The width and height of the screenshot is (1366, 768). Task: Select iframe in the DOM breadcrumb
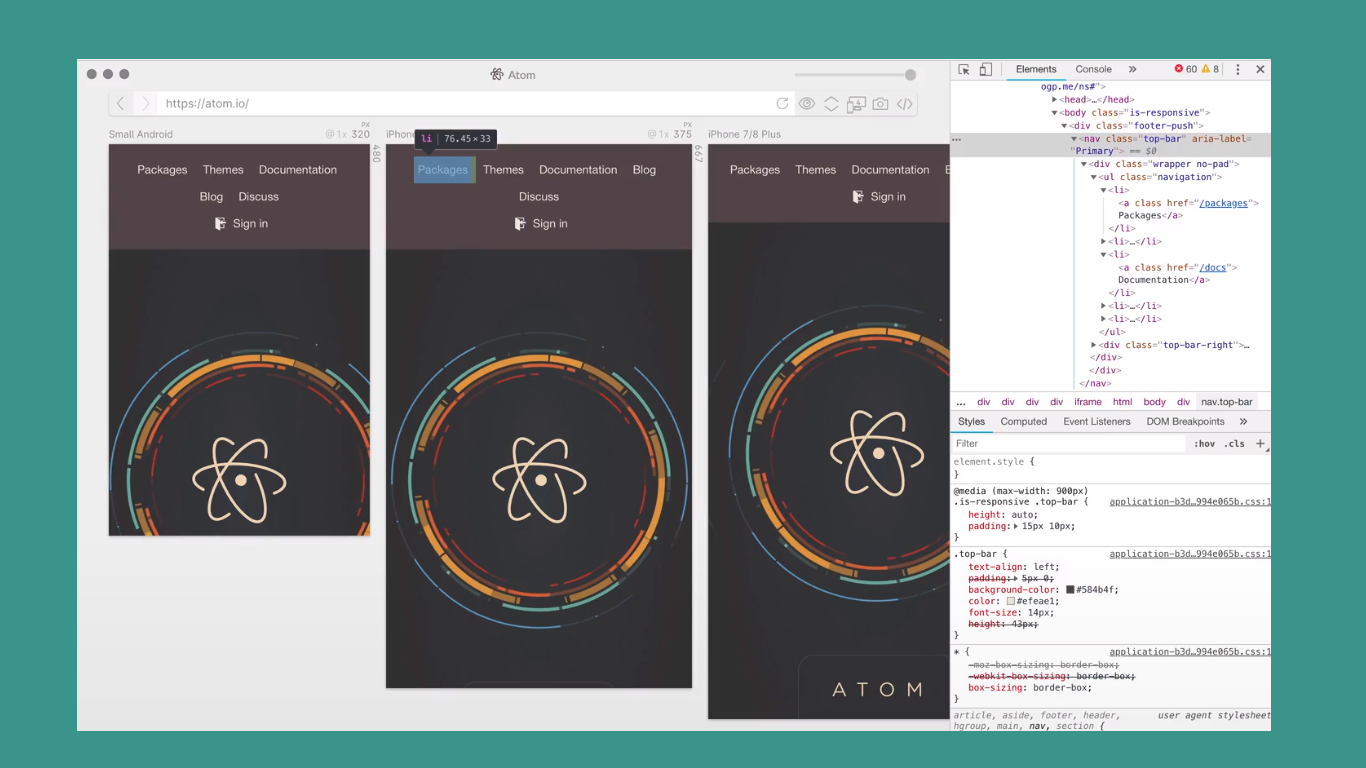click(x=1088, y=402)
